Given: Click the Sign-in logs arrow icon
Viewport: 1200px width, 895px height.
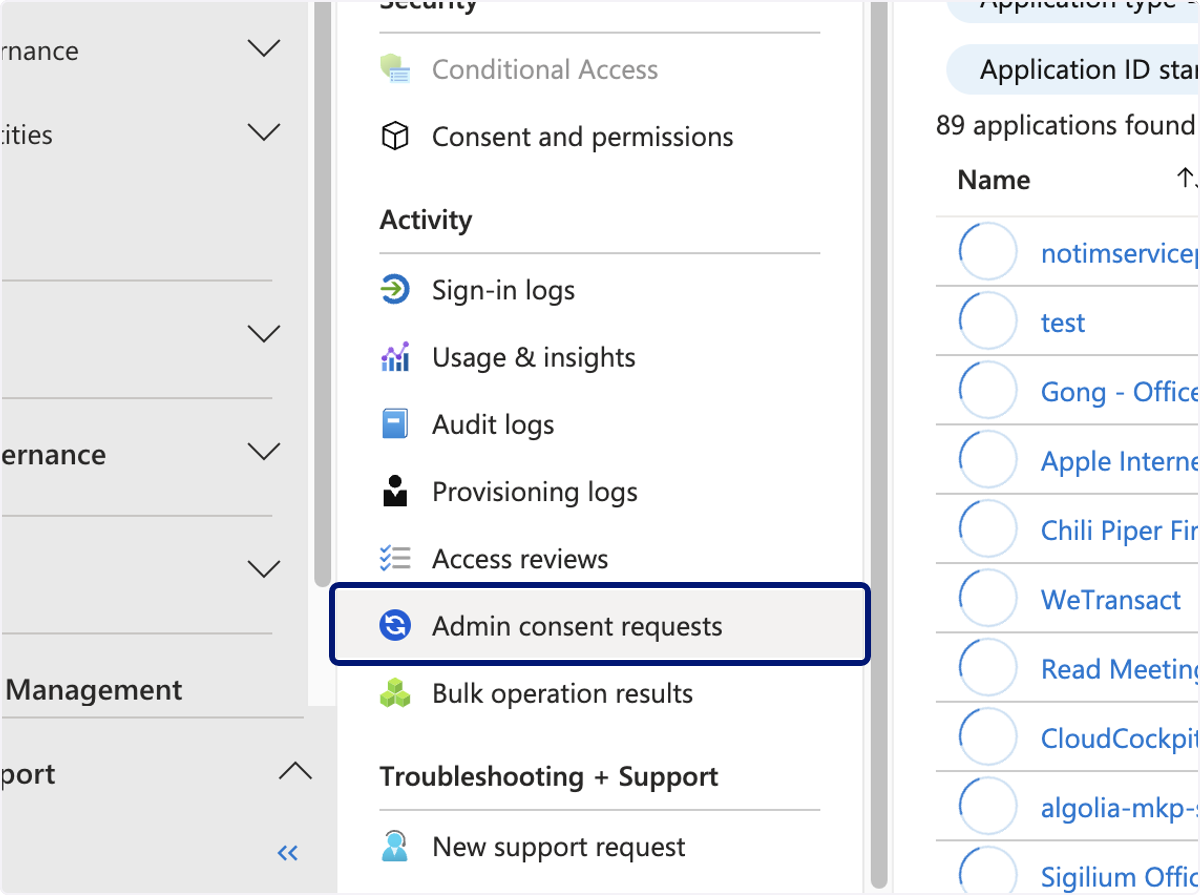Looking at the screenshot, I should tap(396, 291).
